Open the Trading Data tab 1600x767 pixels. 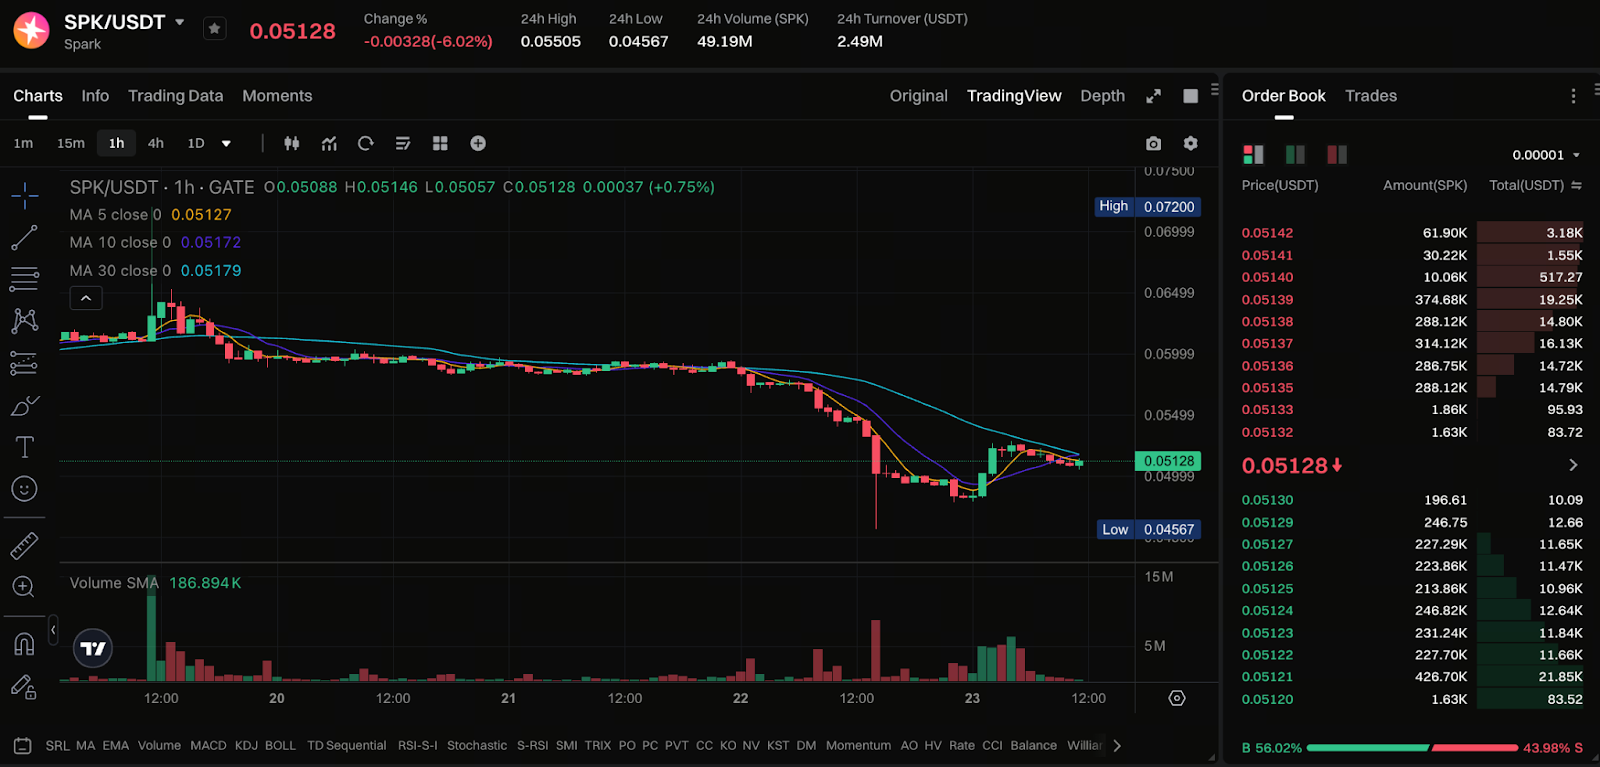pos(175,96)
